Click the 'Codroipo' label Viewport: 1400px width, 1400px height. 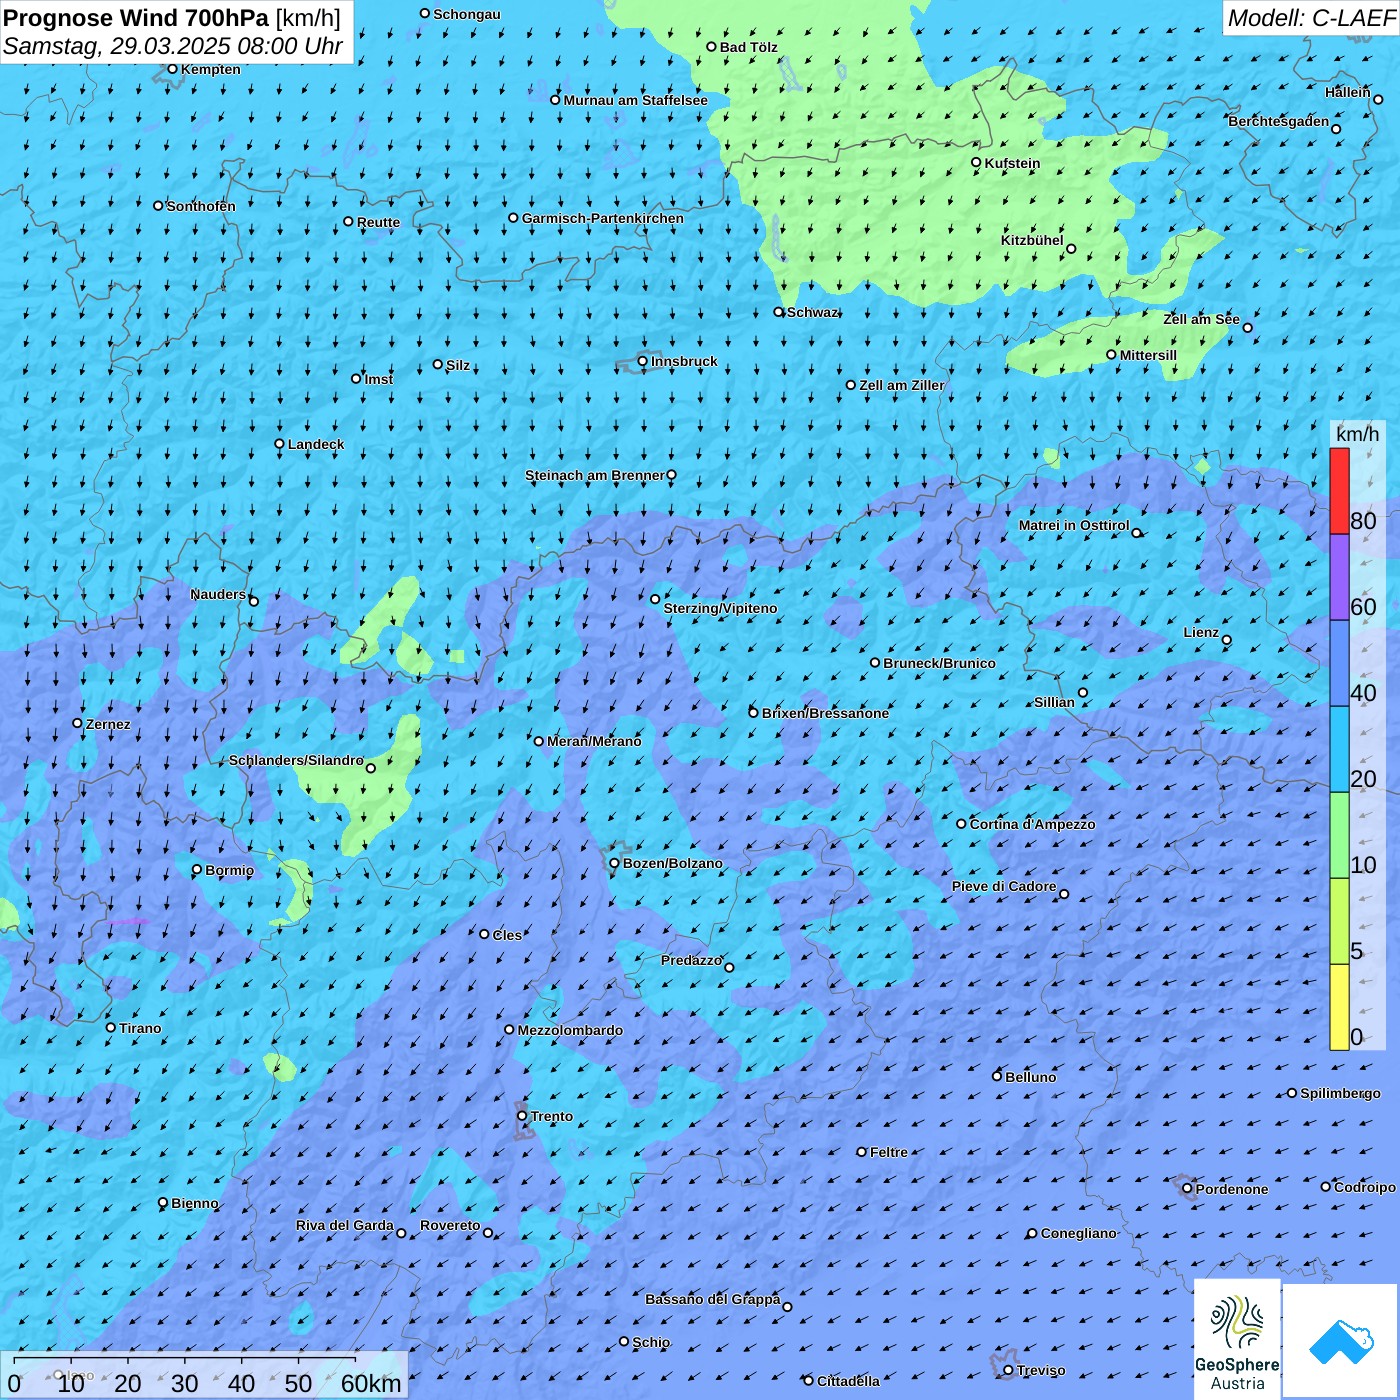pos(1365,1187)
